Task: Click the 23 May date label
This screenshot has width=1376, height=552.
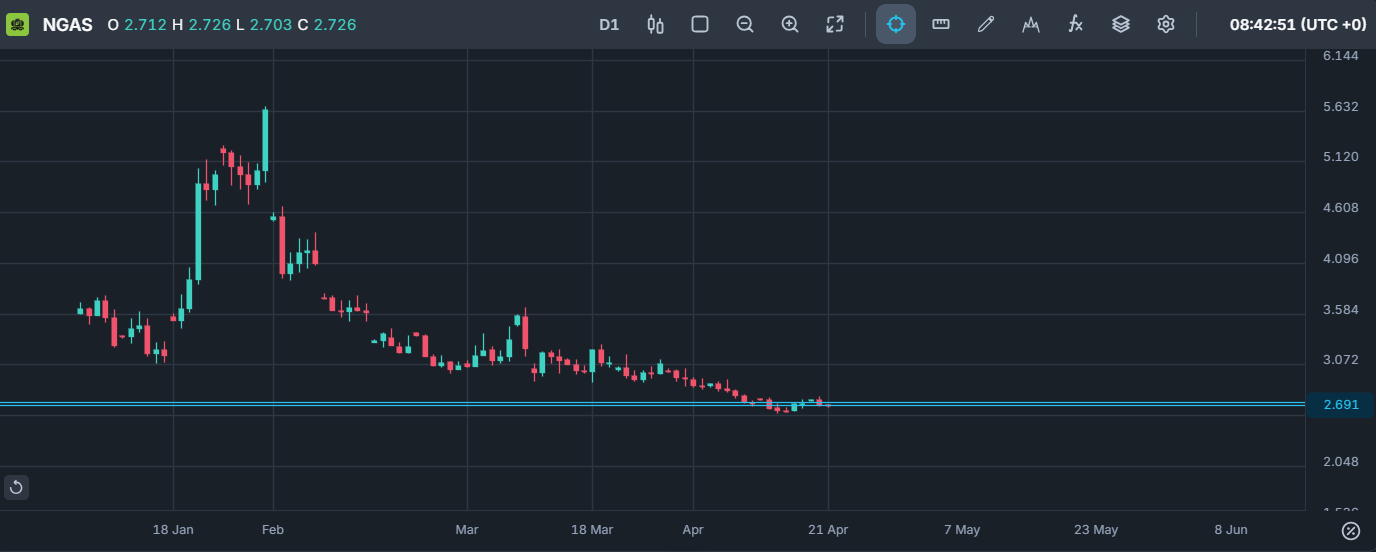Action: (1096, 529)
